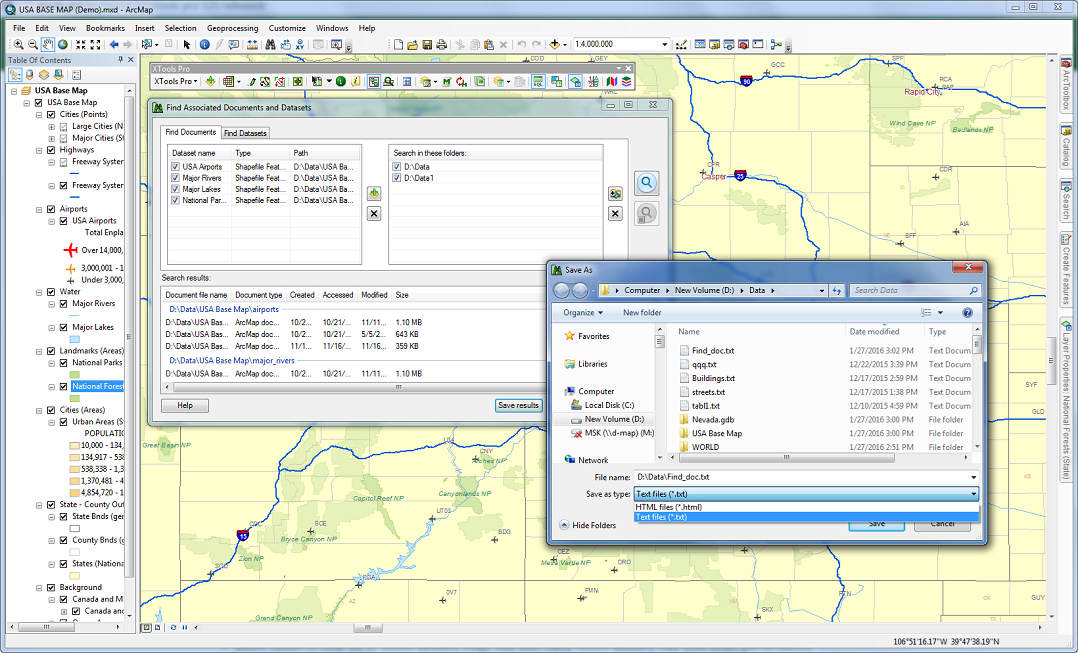The width and height of the screenshot is (1078, 653).
Task: Uncheck the Major Rivers dataset in Find dialog
Action: pyautogui.click(x=175, y=178)
